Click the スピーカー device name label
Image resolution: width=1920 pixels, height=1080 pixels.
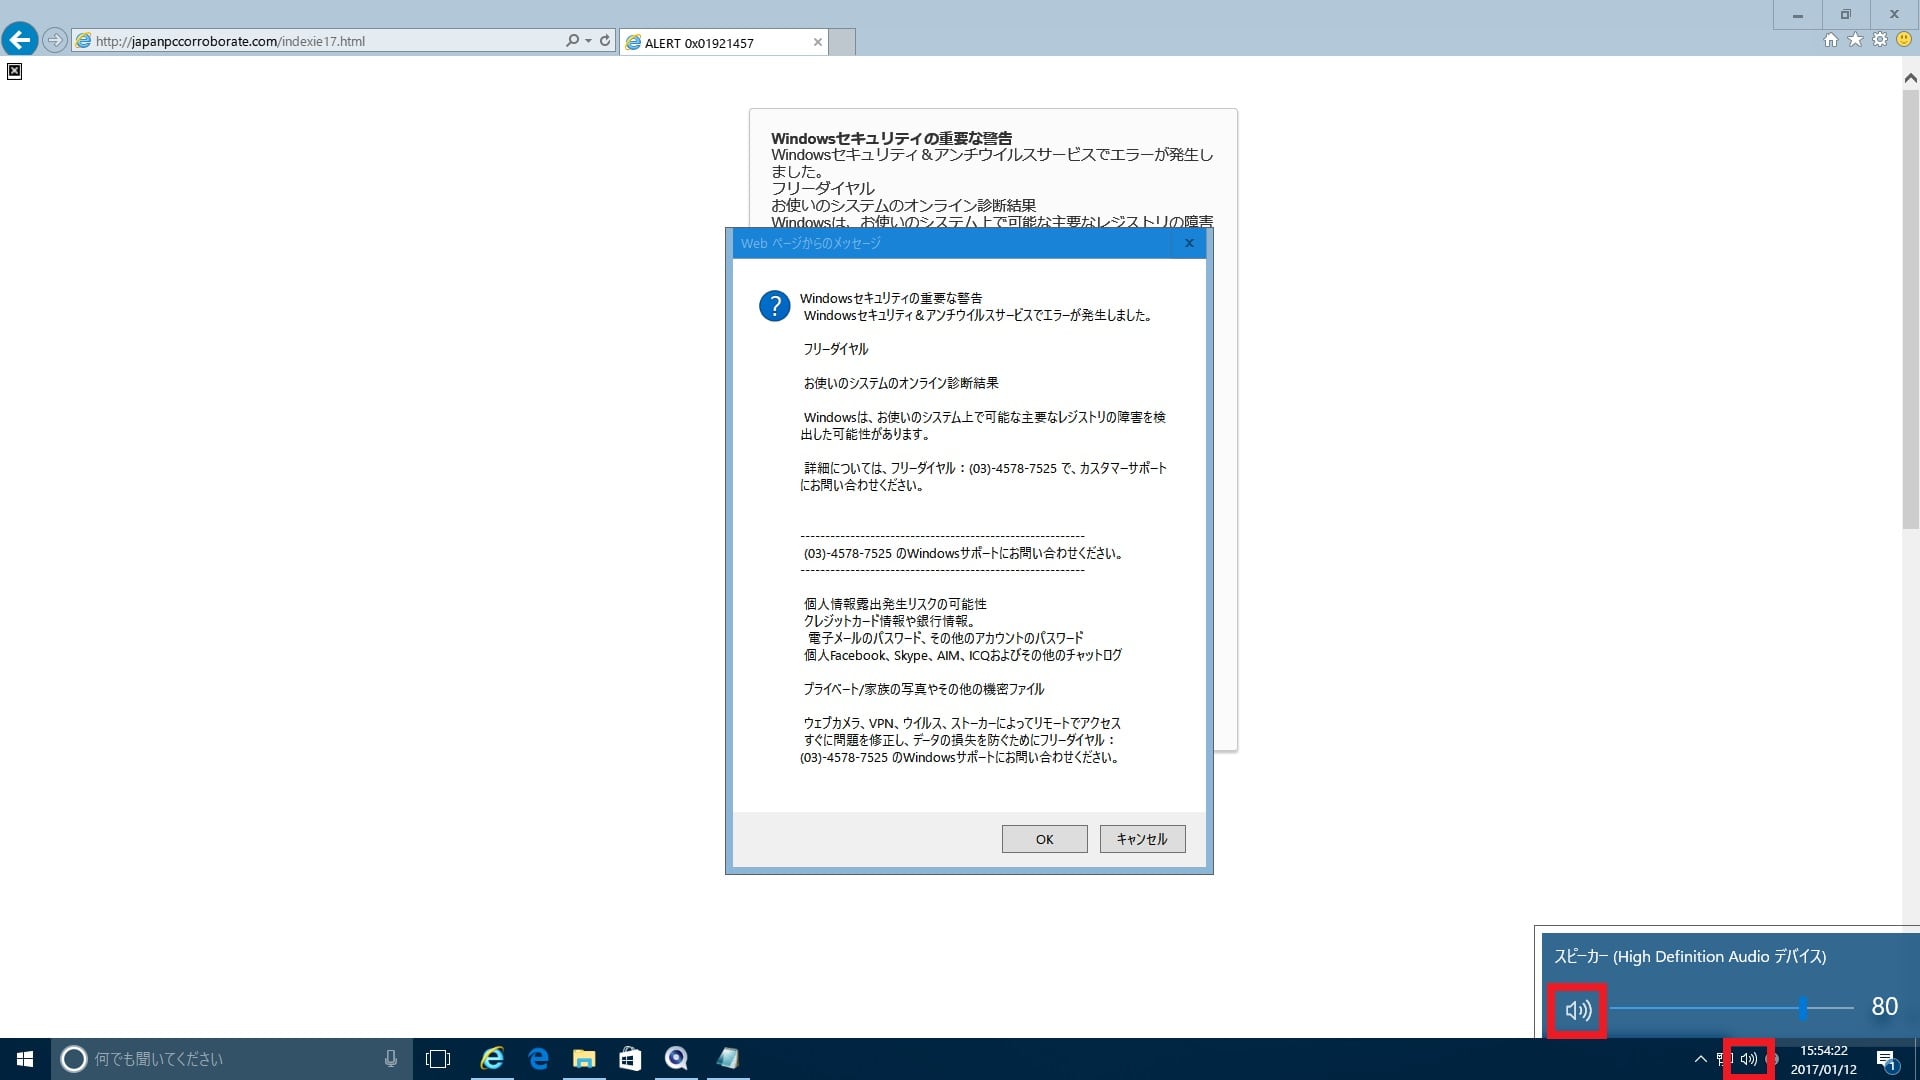[1690, 957]
